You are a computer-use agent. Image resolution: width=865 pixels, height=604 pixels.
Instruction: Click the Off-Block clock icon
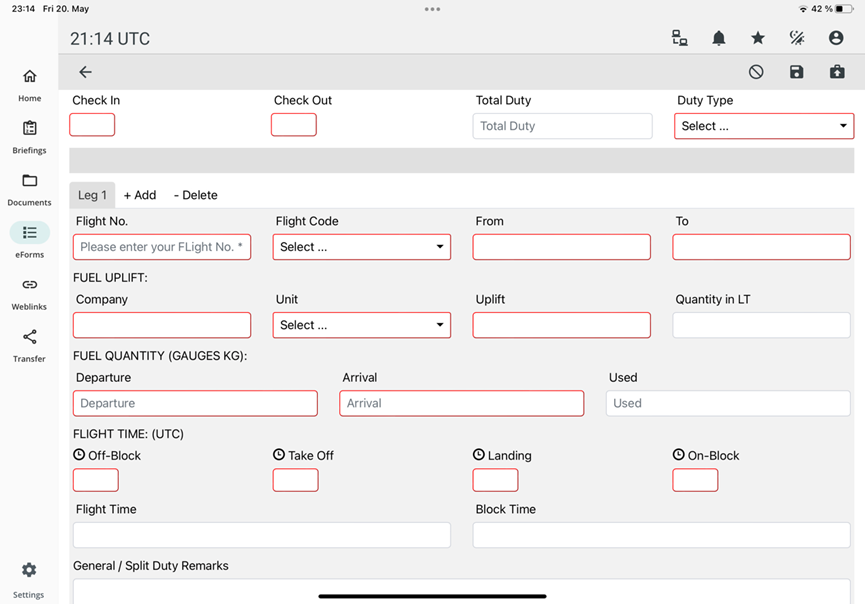[79, 455]
